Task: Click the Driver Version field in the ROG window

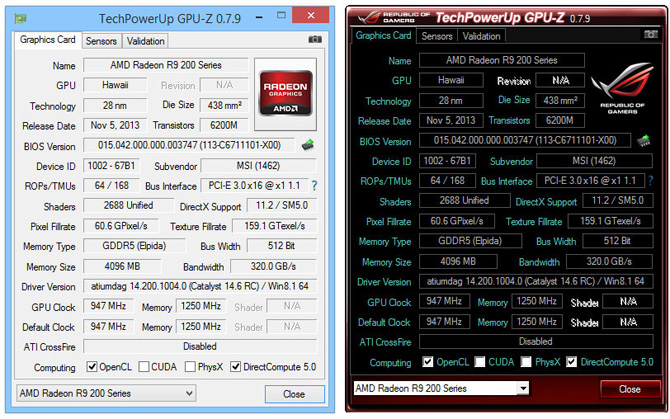Action: click(536, 281)
